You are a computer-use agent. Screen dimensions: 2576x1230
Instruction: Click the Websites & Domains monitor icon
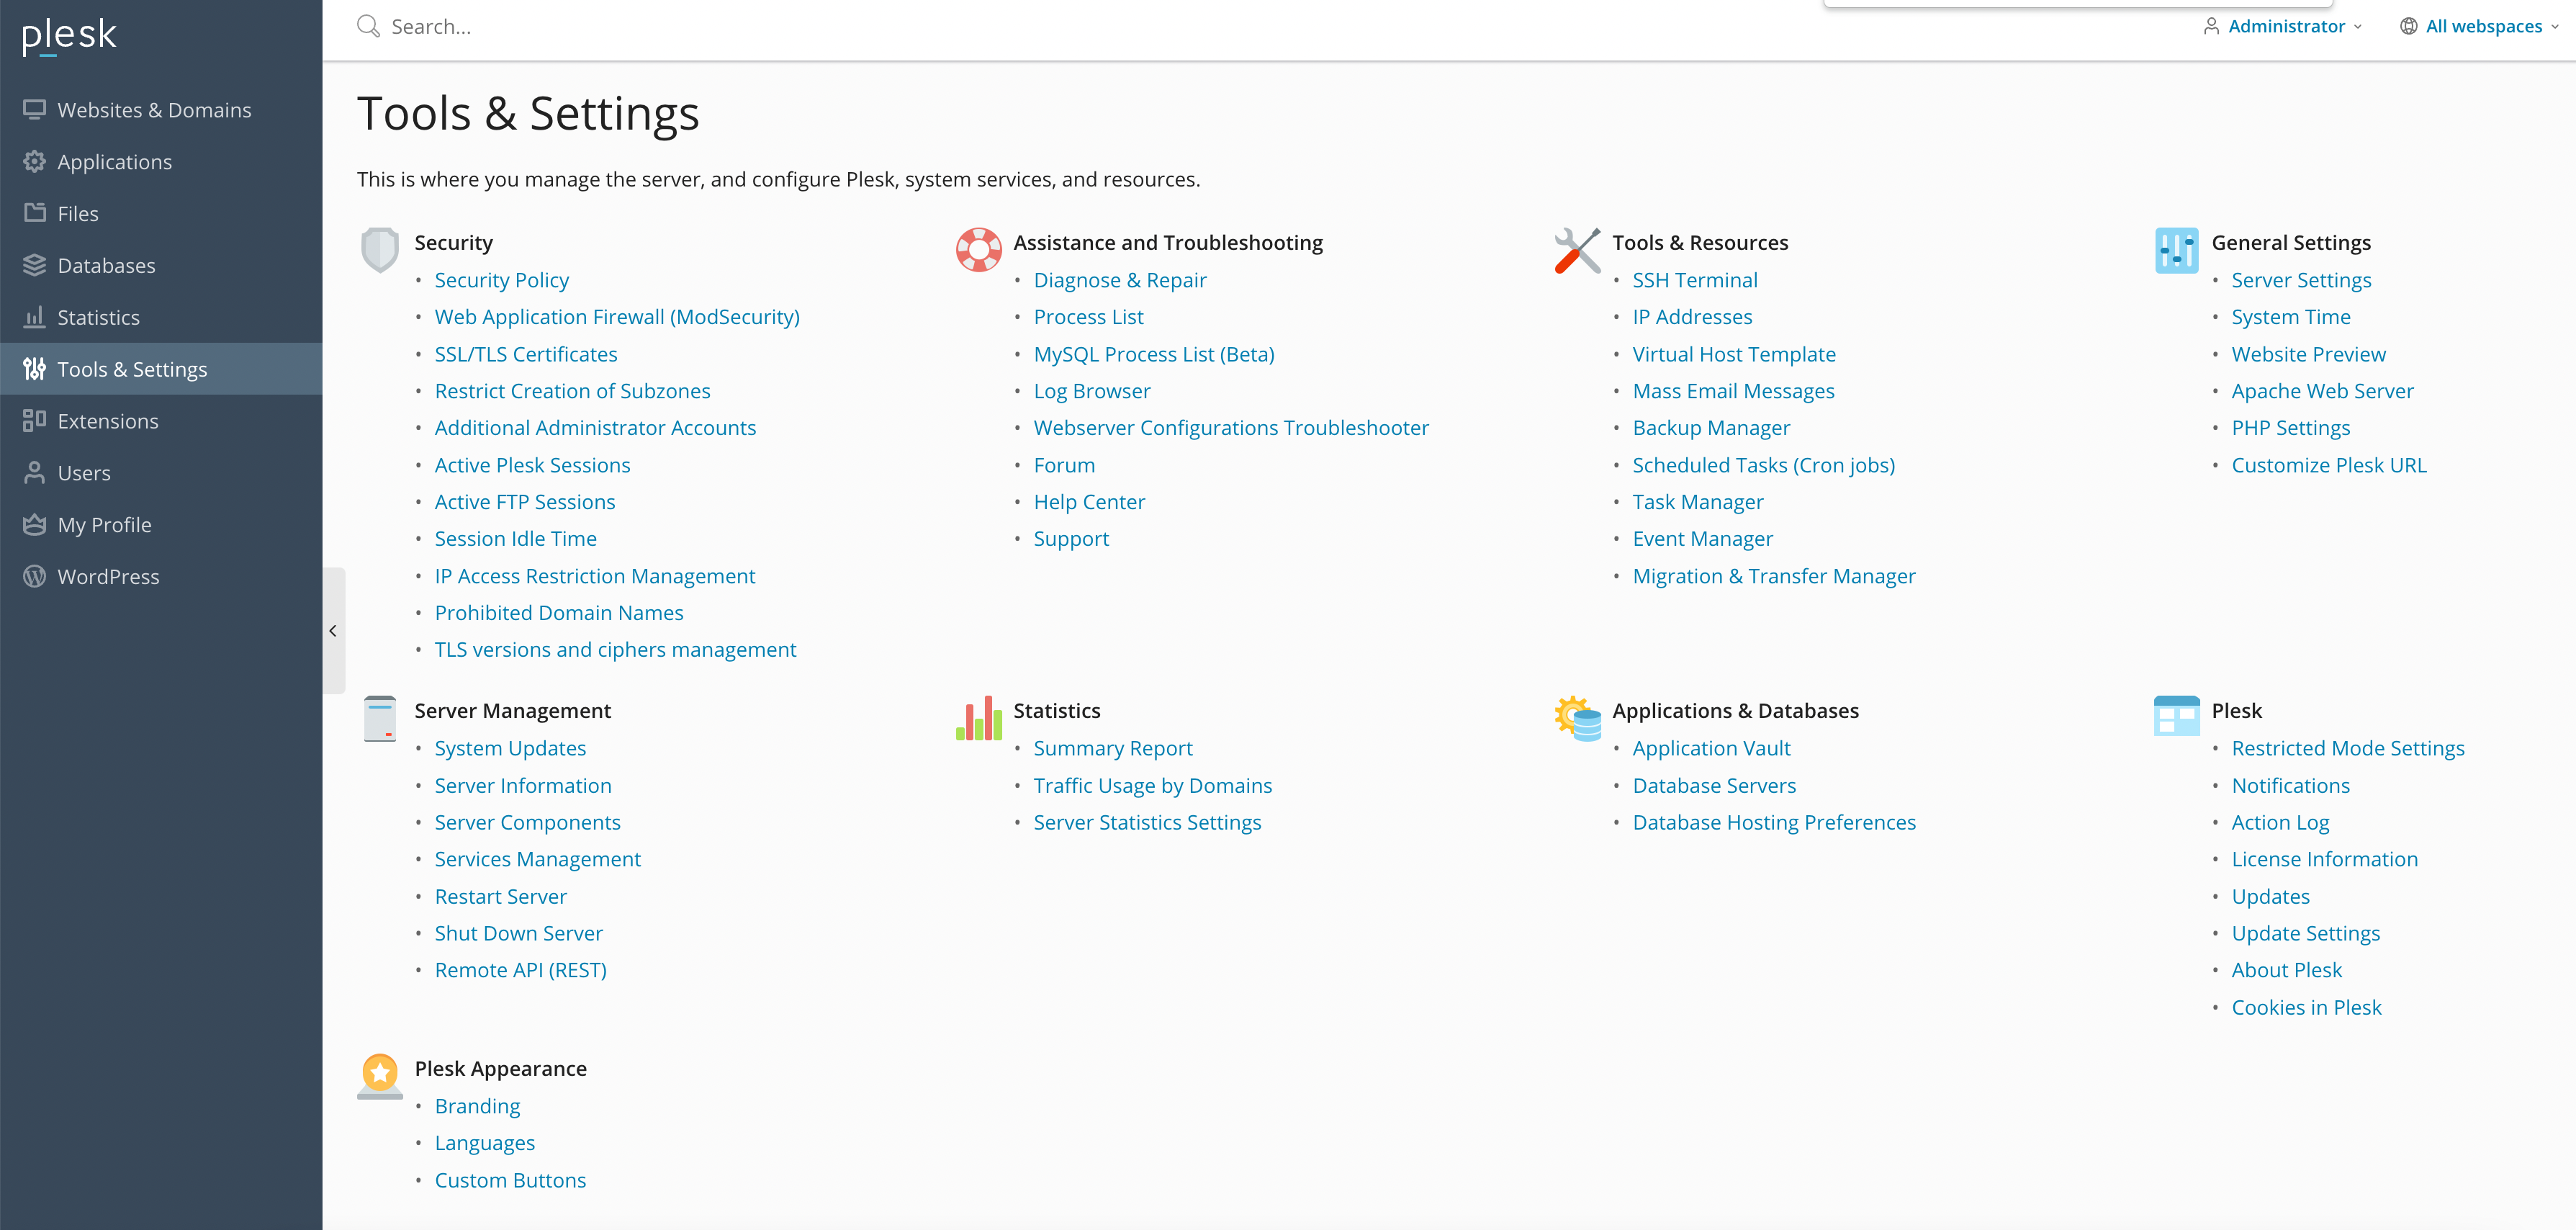(x=35, y=110)
